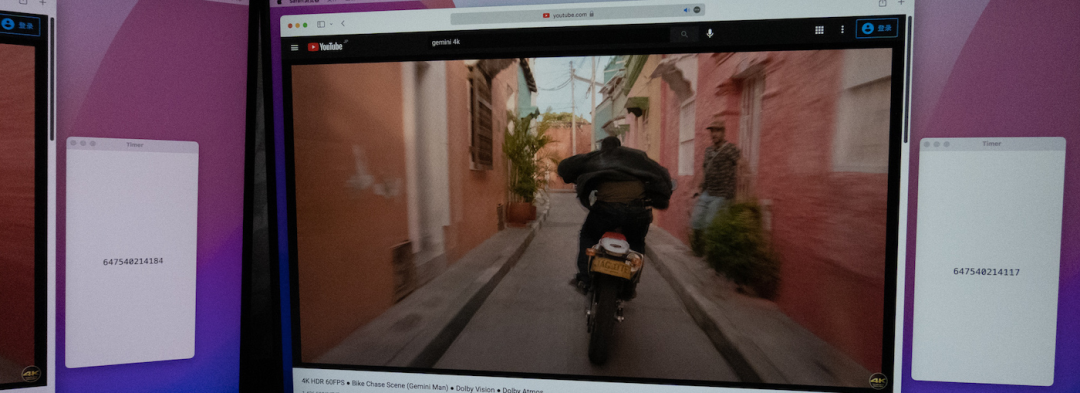
Task: Select the '4K HDR 60FPS Bike Chase Scene' video title
Action: 422,385
